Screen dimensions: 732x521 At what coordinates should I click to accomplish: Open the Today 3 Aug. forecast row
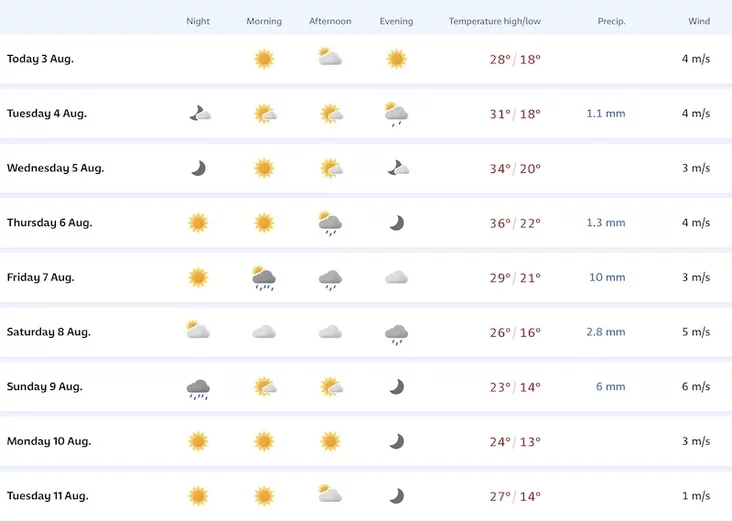[366, 59]
